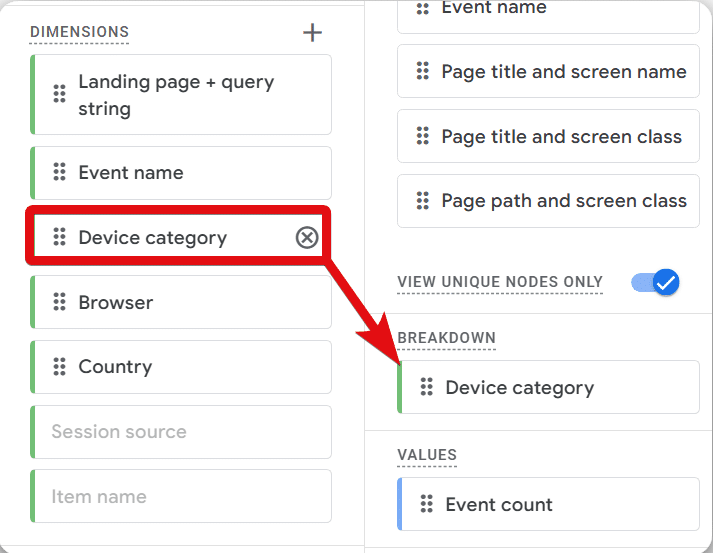
Task: Select the Browser dimension
Action: point(181,302)
